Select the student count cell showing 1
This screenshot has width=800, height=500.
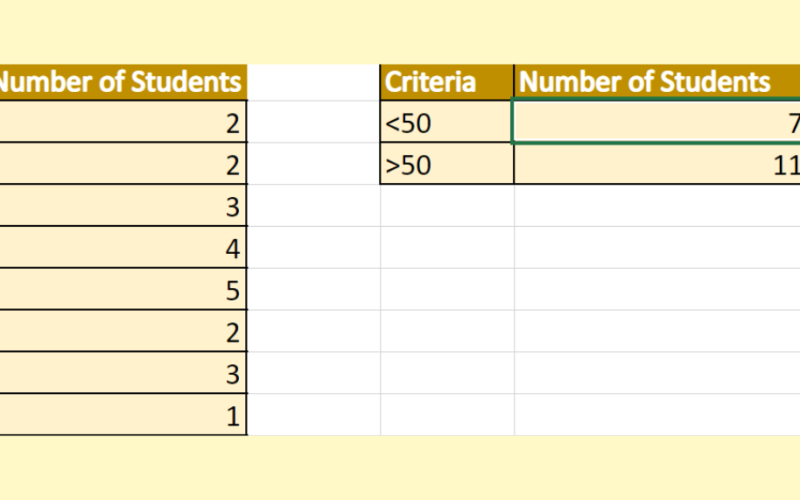coord(122,415)
